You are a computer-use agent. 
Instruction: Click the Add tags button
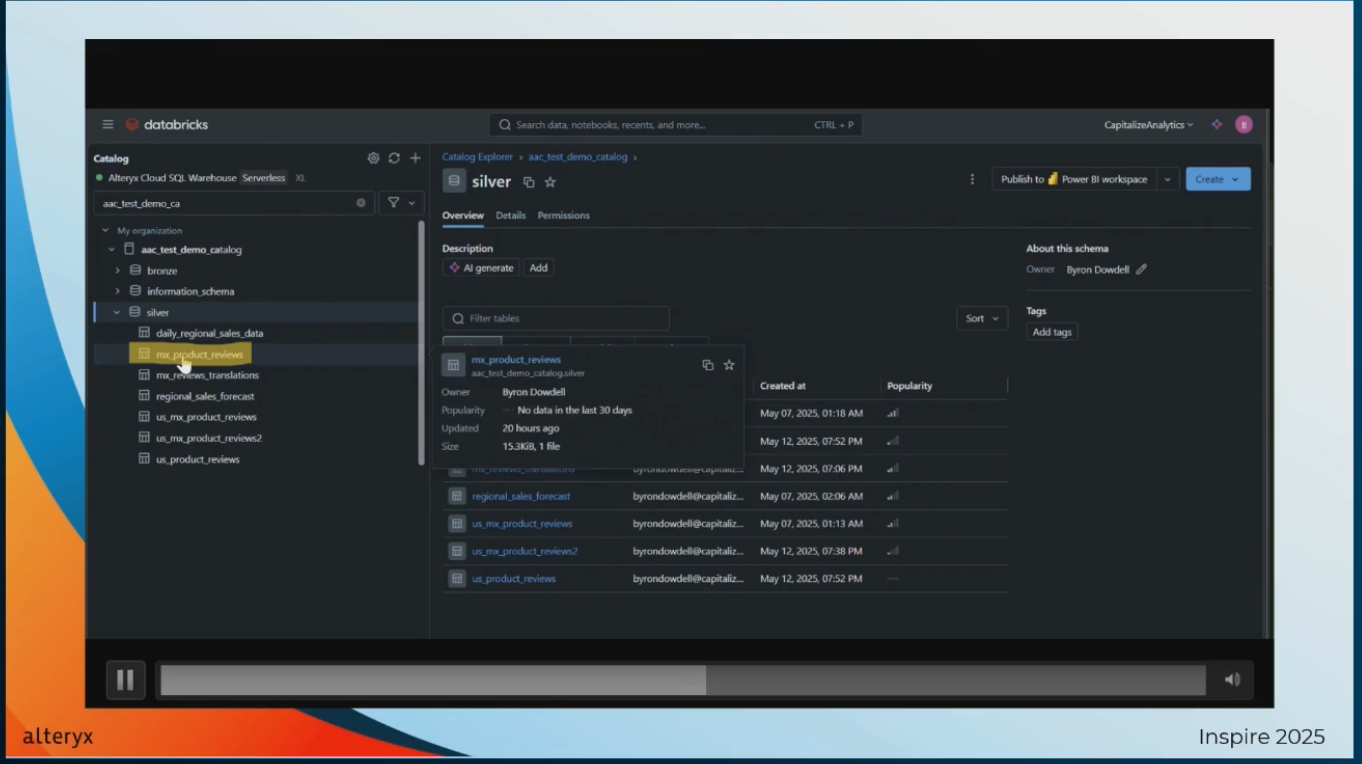click(1052, 332)
